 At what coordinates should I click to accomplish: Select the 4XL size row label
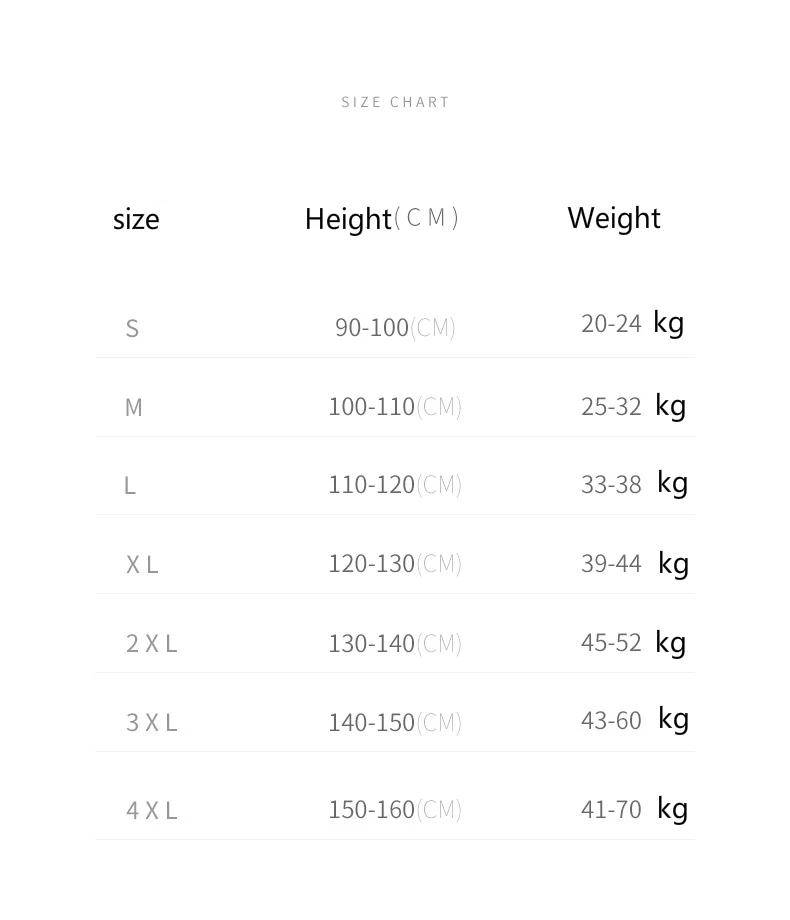151,811
